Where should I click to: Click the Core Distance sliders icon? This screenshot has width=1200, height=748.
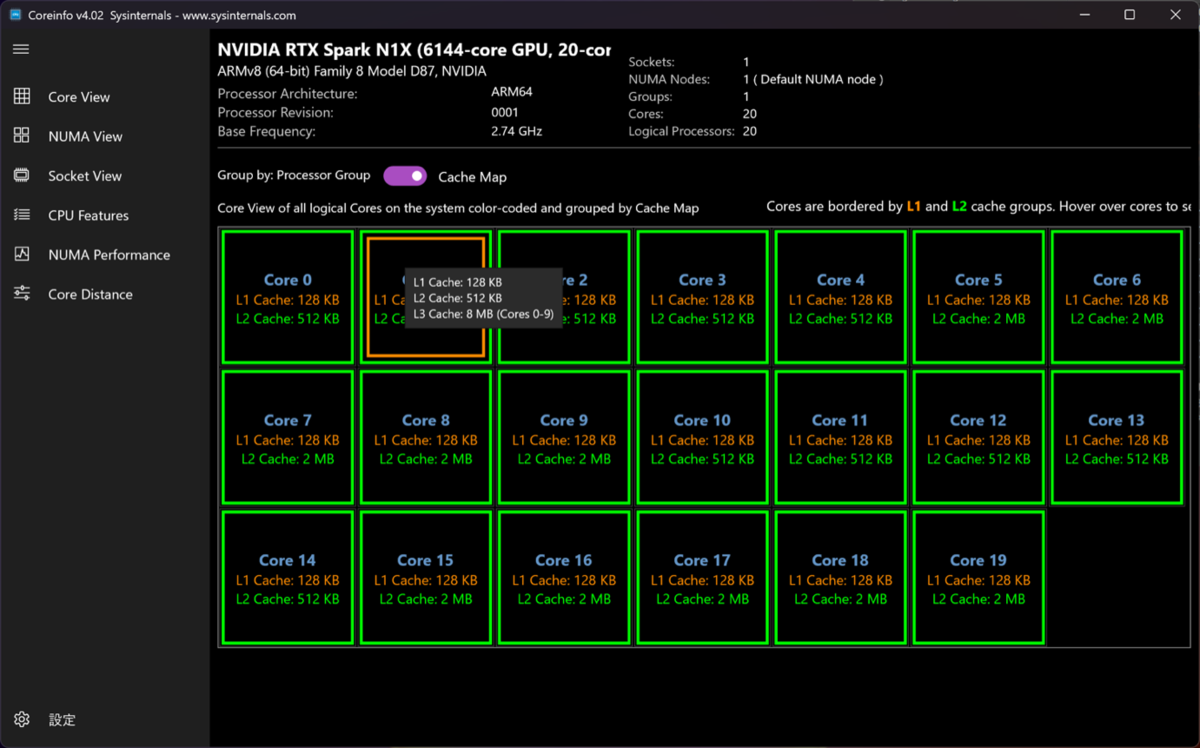[x=21, y=293]
